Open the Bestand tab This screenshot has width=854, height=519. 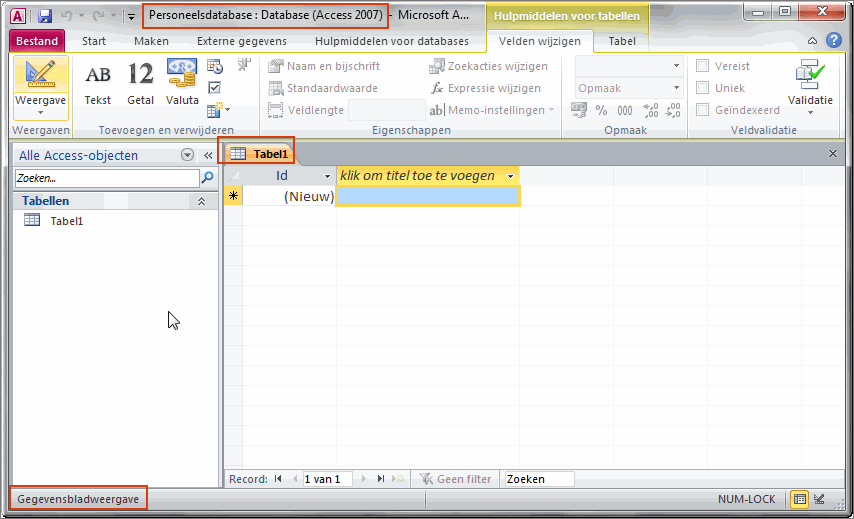pyautogui.click(x=36, y=41)
